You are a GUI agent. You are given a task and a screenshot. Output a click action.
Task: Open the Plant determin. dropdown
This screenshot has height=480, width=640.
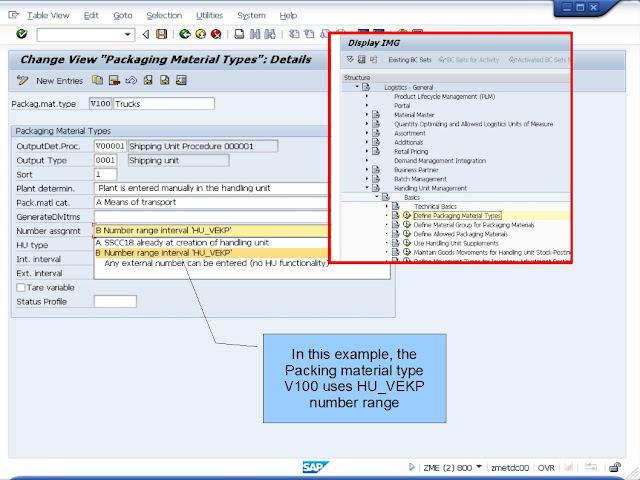pyautogui.click(x=211, y=188)
